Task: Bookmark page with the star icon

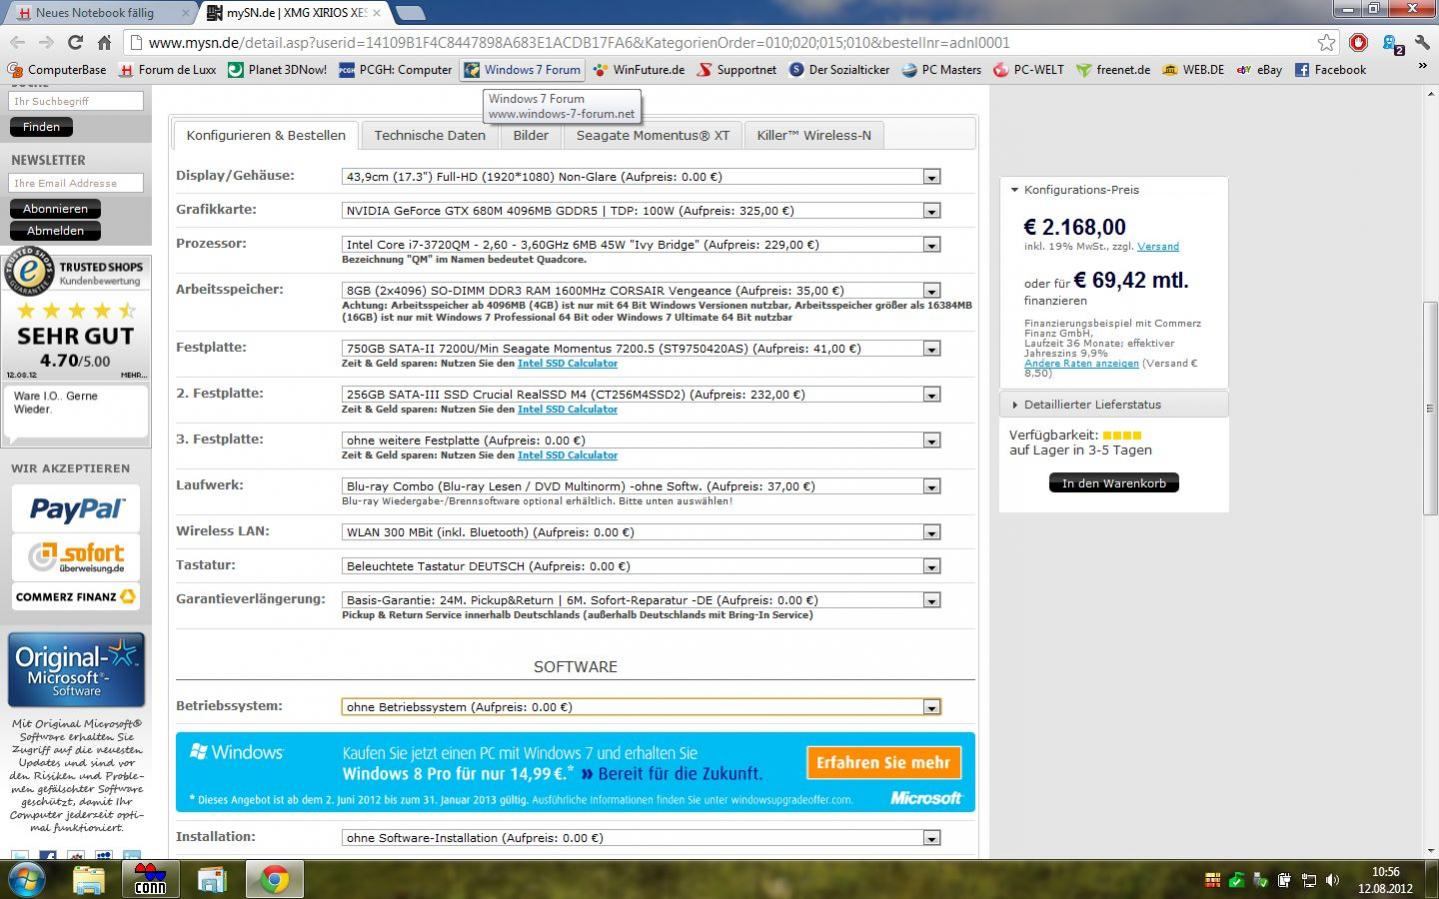Action: (1326, 42)
